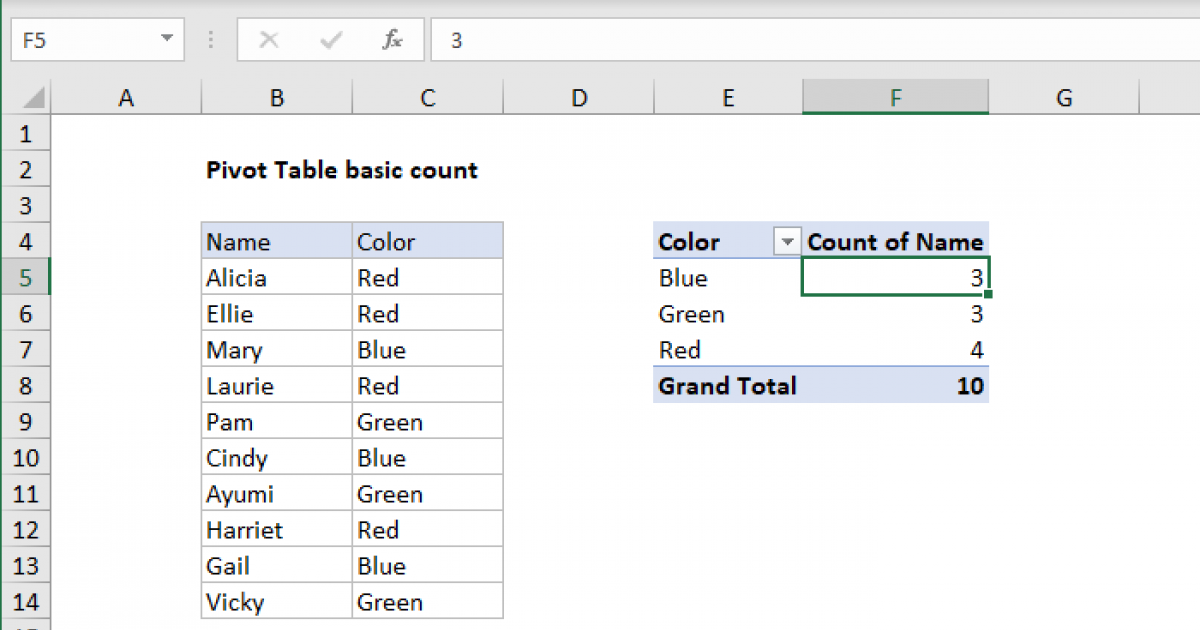Open the Name Box dropdown arrow
The width and height of the screenshot is (1200, 630).
[165, 40]
